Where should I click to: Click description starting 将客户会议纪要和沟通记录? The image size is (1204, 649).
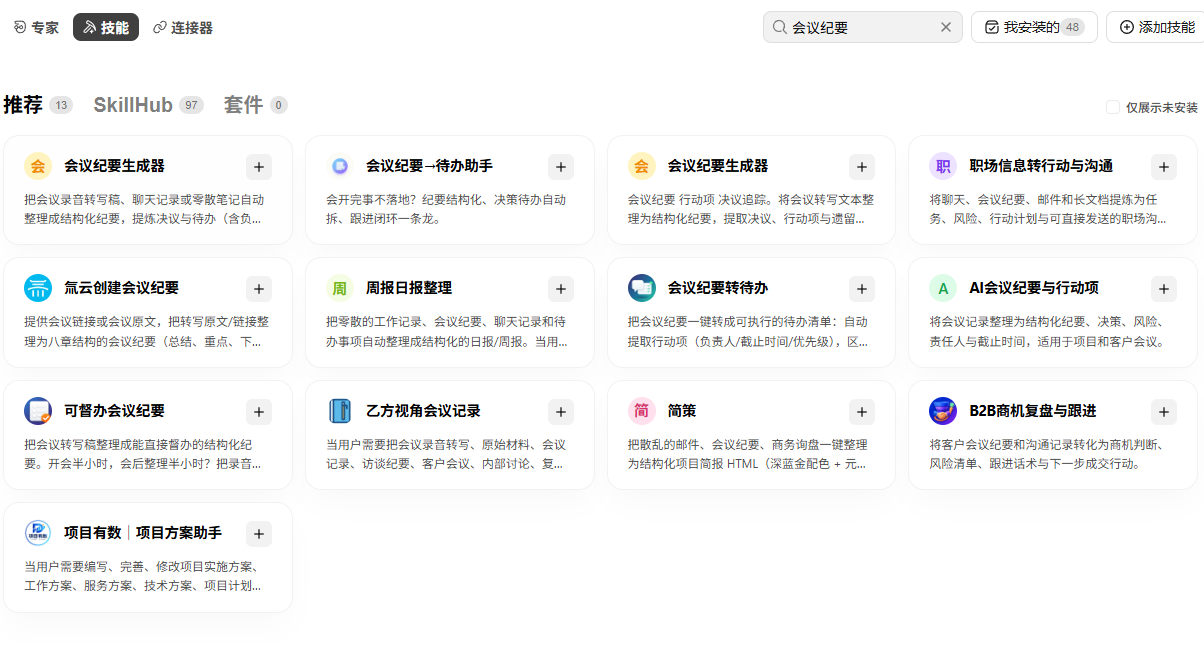pos(1047,454)
